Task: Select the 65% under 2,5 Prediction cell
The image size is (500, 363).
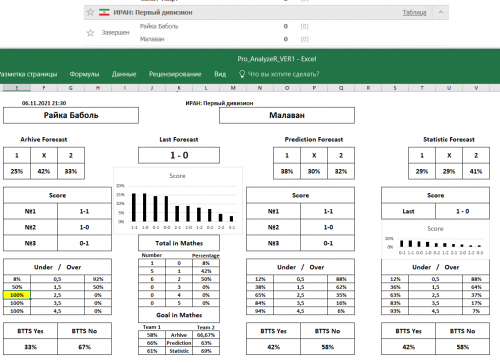Action: pos(260,295)
